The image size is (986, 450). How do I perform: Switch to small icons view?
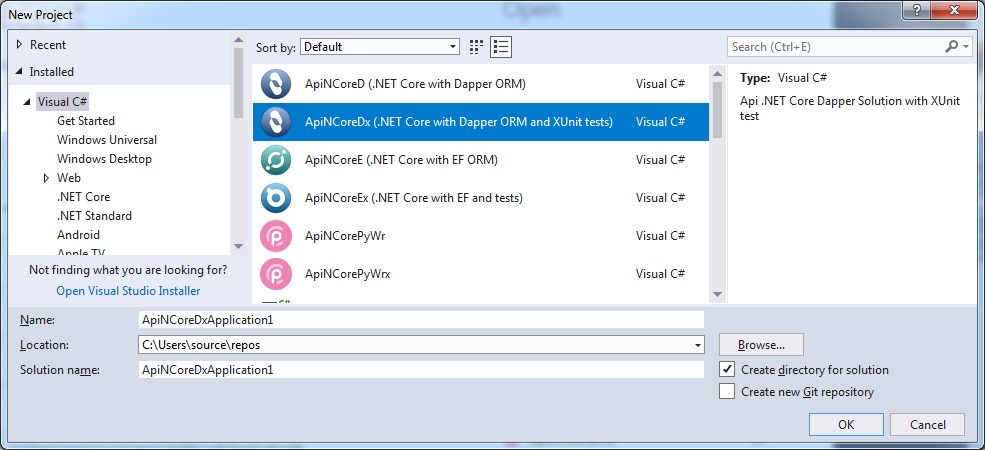tap(476, 47)
